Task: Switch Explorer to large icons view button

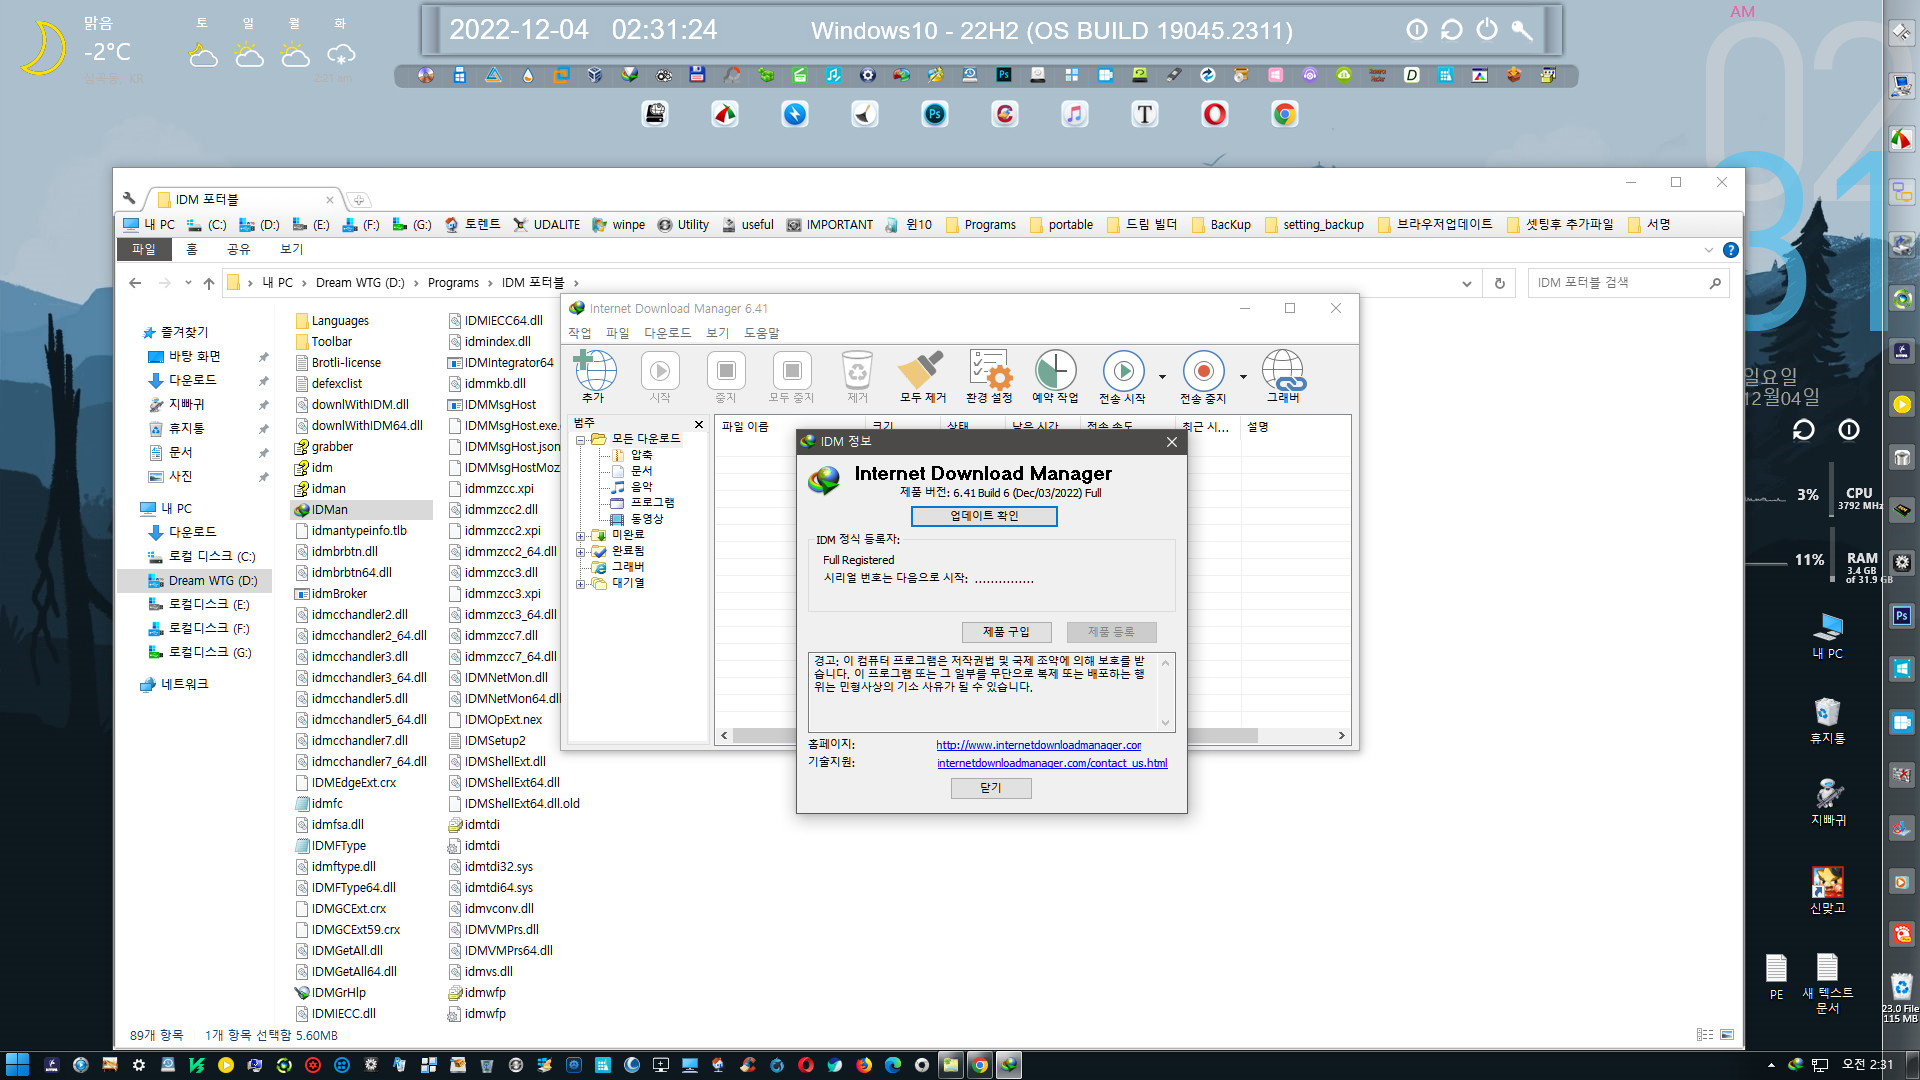Action: [1727, 1035]
